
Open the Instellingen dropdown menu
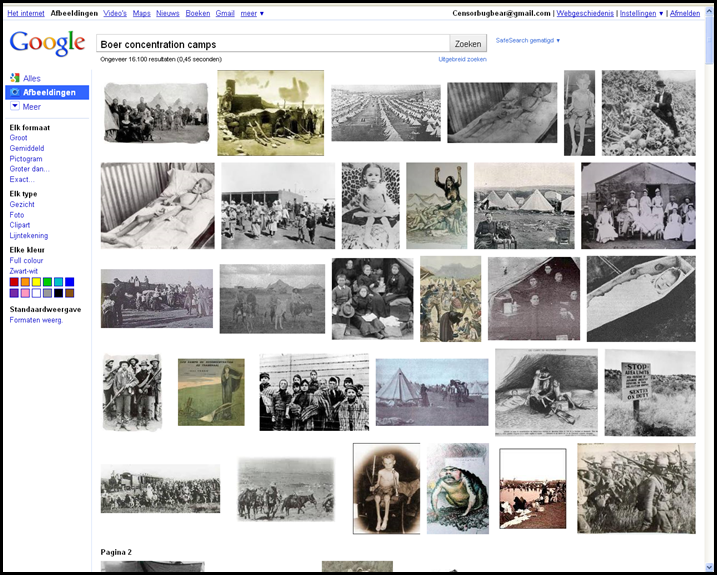641,14
